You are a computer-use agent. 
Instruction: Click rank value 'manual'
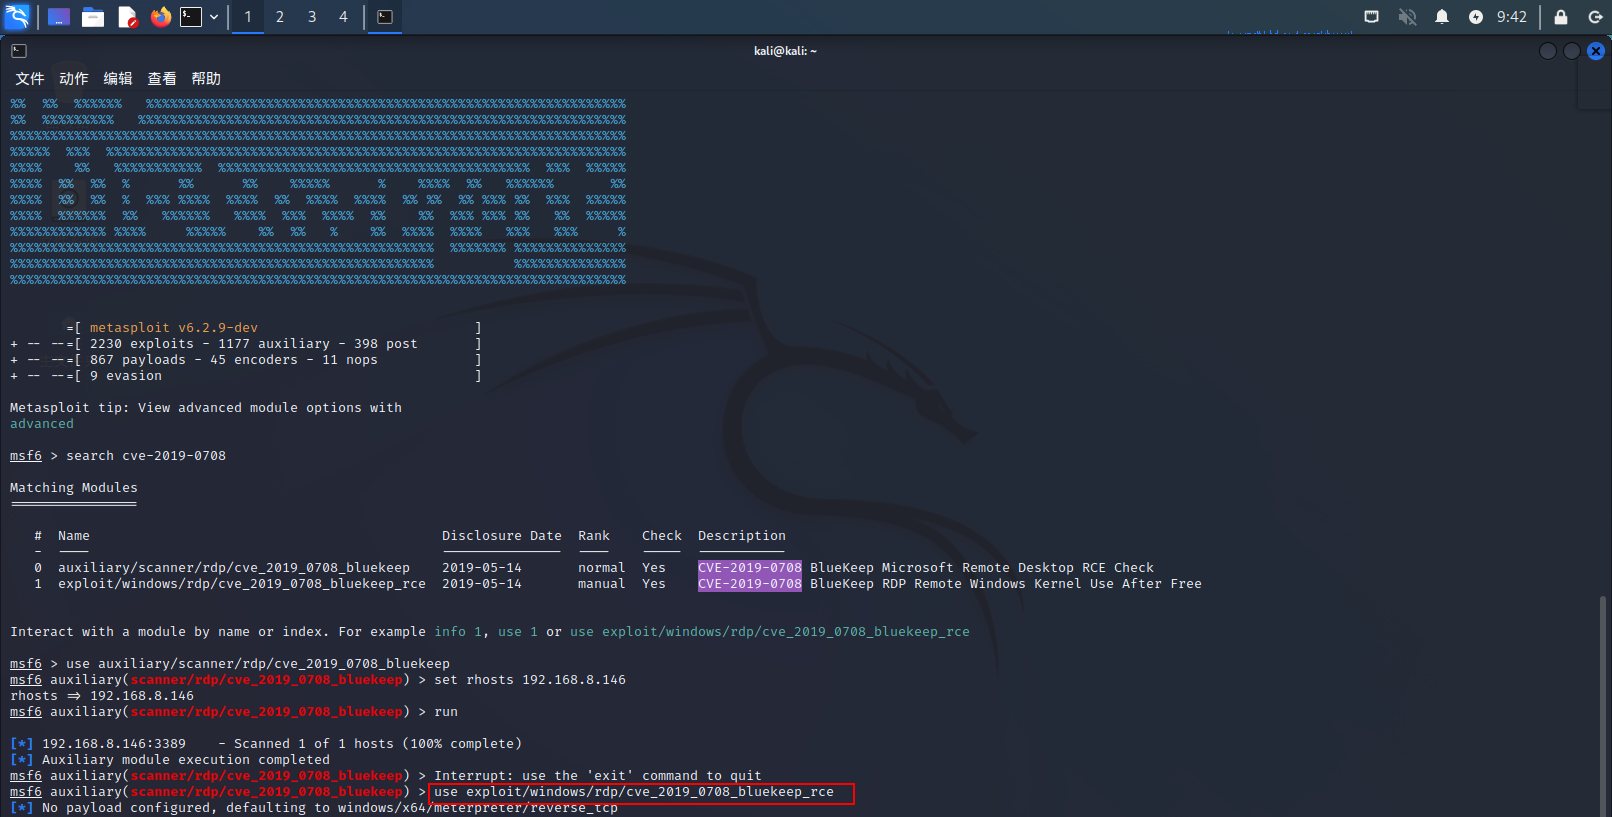pyautogui.click(x=602, y=584)
